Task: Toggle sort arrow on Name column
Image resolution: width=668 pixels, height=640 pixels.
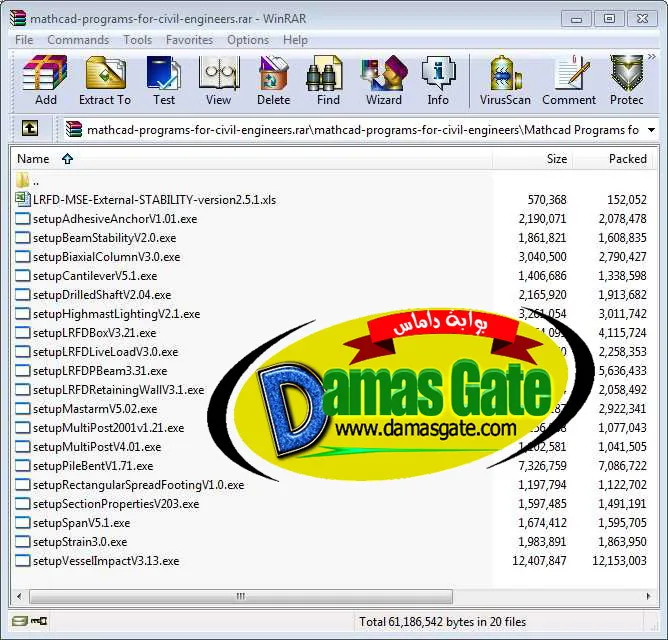Action: 67,159
